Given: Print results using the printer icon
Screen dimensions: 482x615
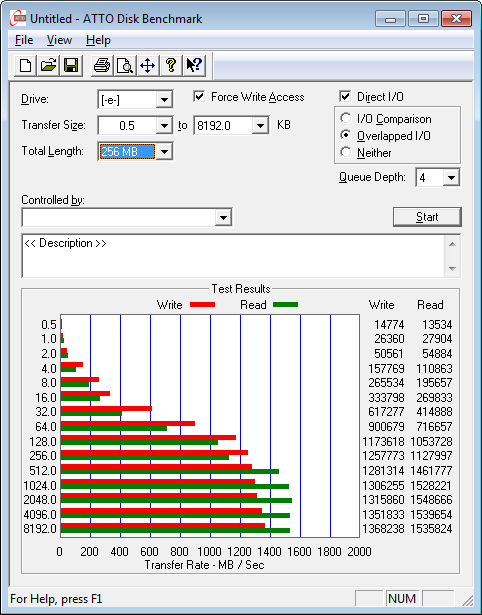Looking at the screenshot, I should tap(102, 65).
